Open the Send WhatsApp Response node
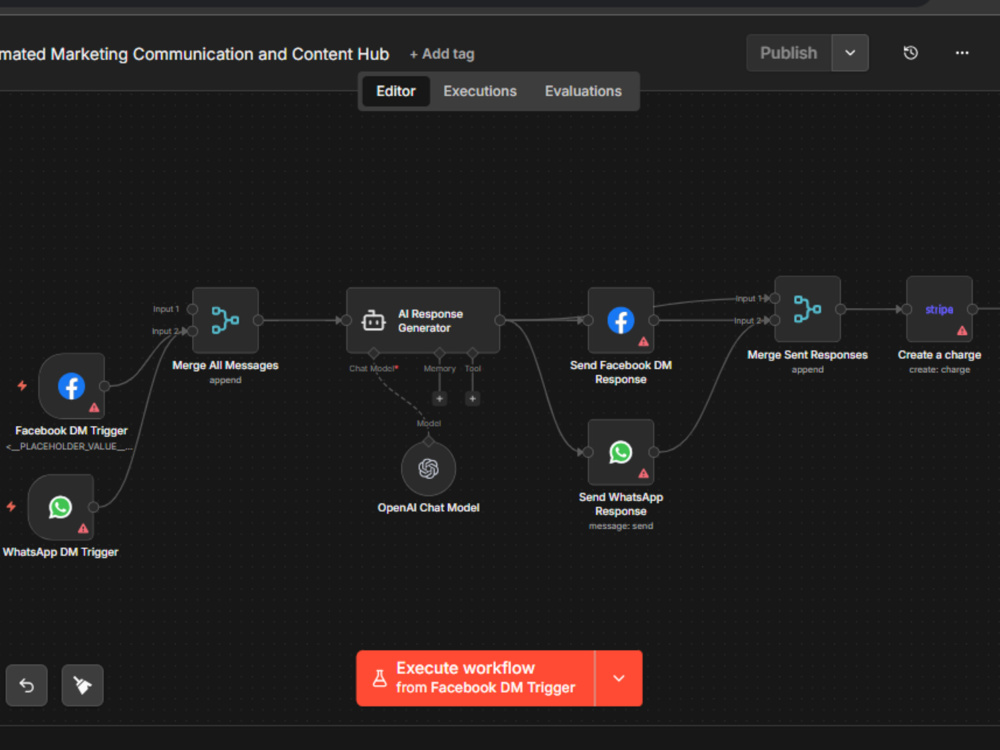The height and width of the screenshot is (750, 1000). 621,452
